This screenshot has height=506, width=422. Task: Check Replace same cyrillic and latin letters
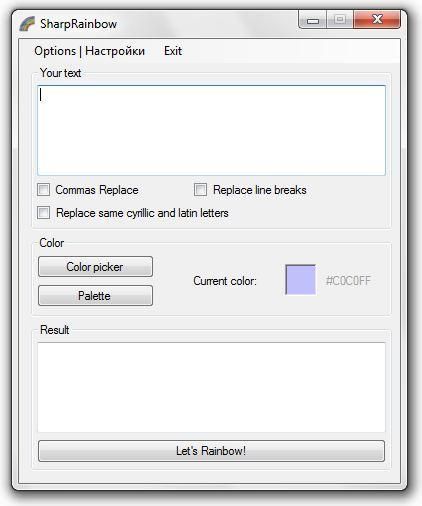click(44, 213)
